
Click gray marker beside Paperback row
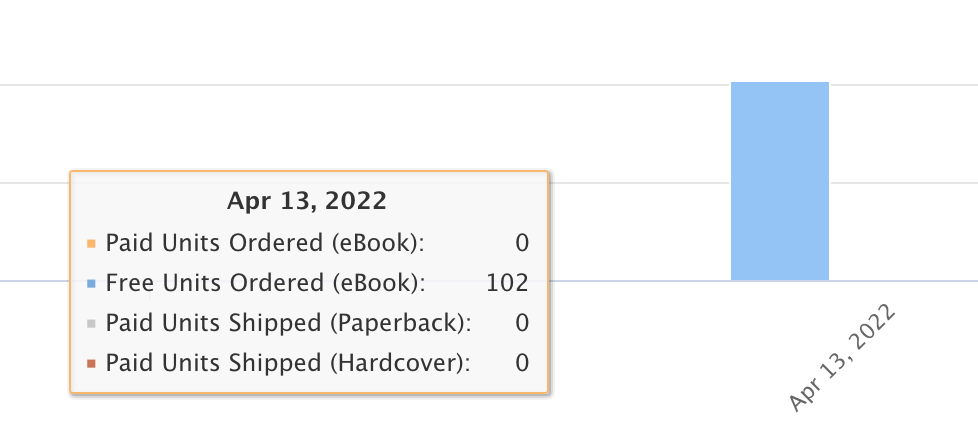(92, 324)
